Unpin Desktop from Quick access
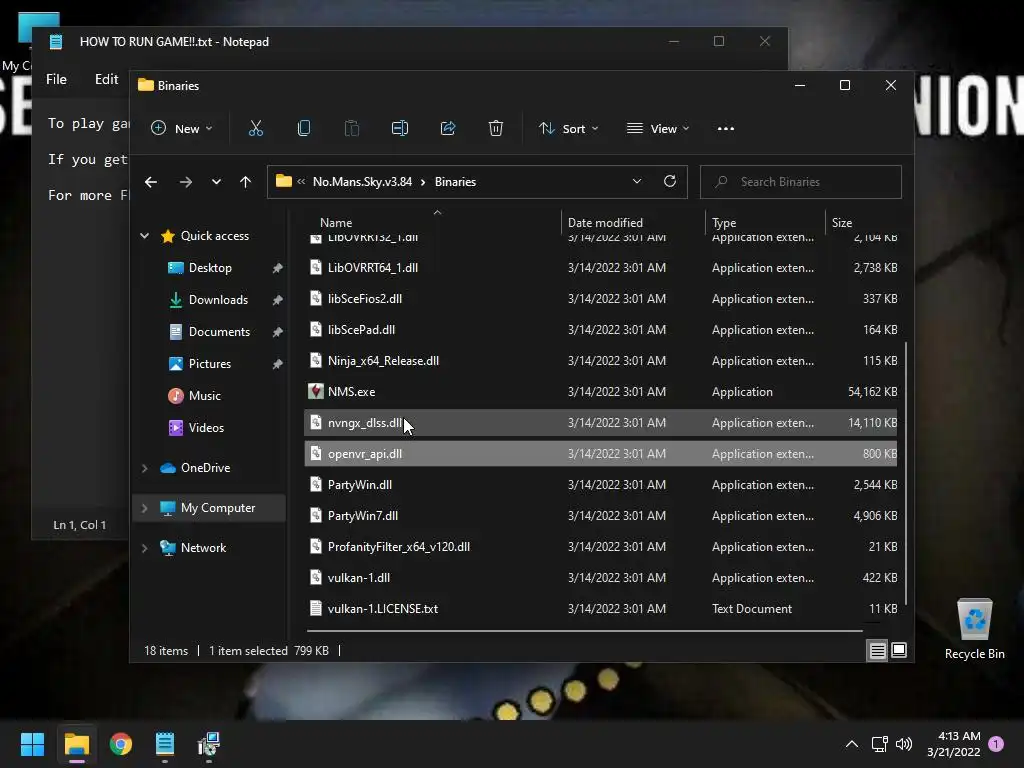The height and width of the screenshot is (768, 1024). coord(277,268)
